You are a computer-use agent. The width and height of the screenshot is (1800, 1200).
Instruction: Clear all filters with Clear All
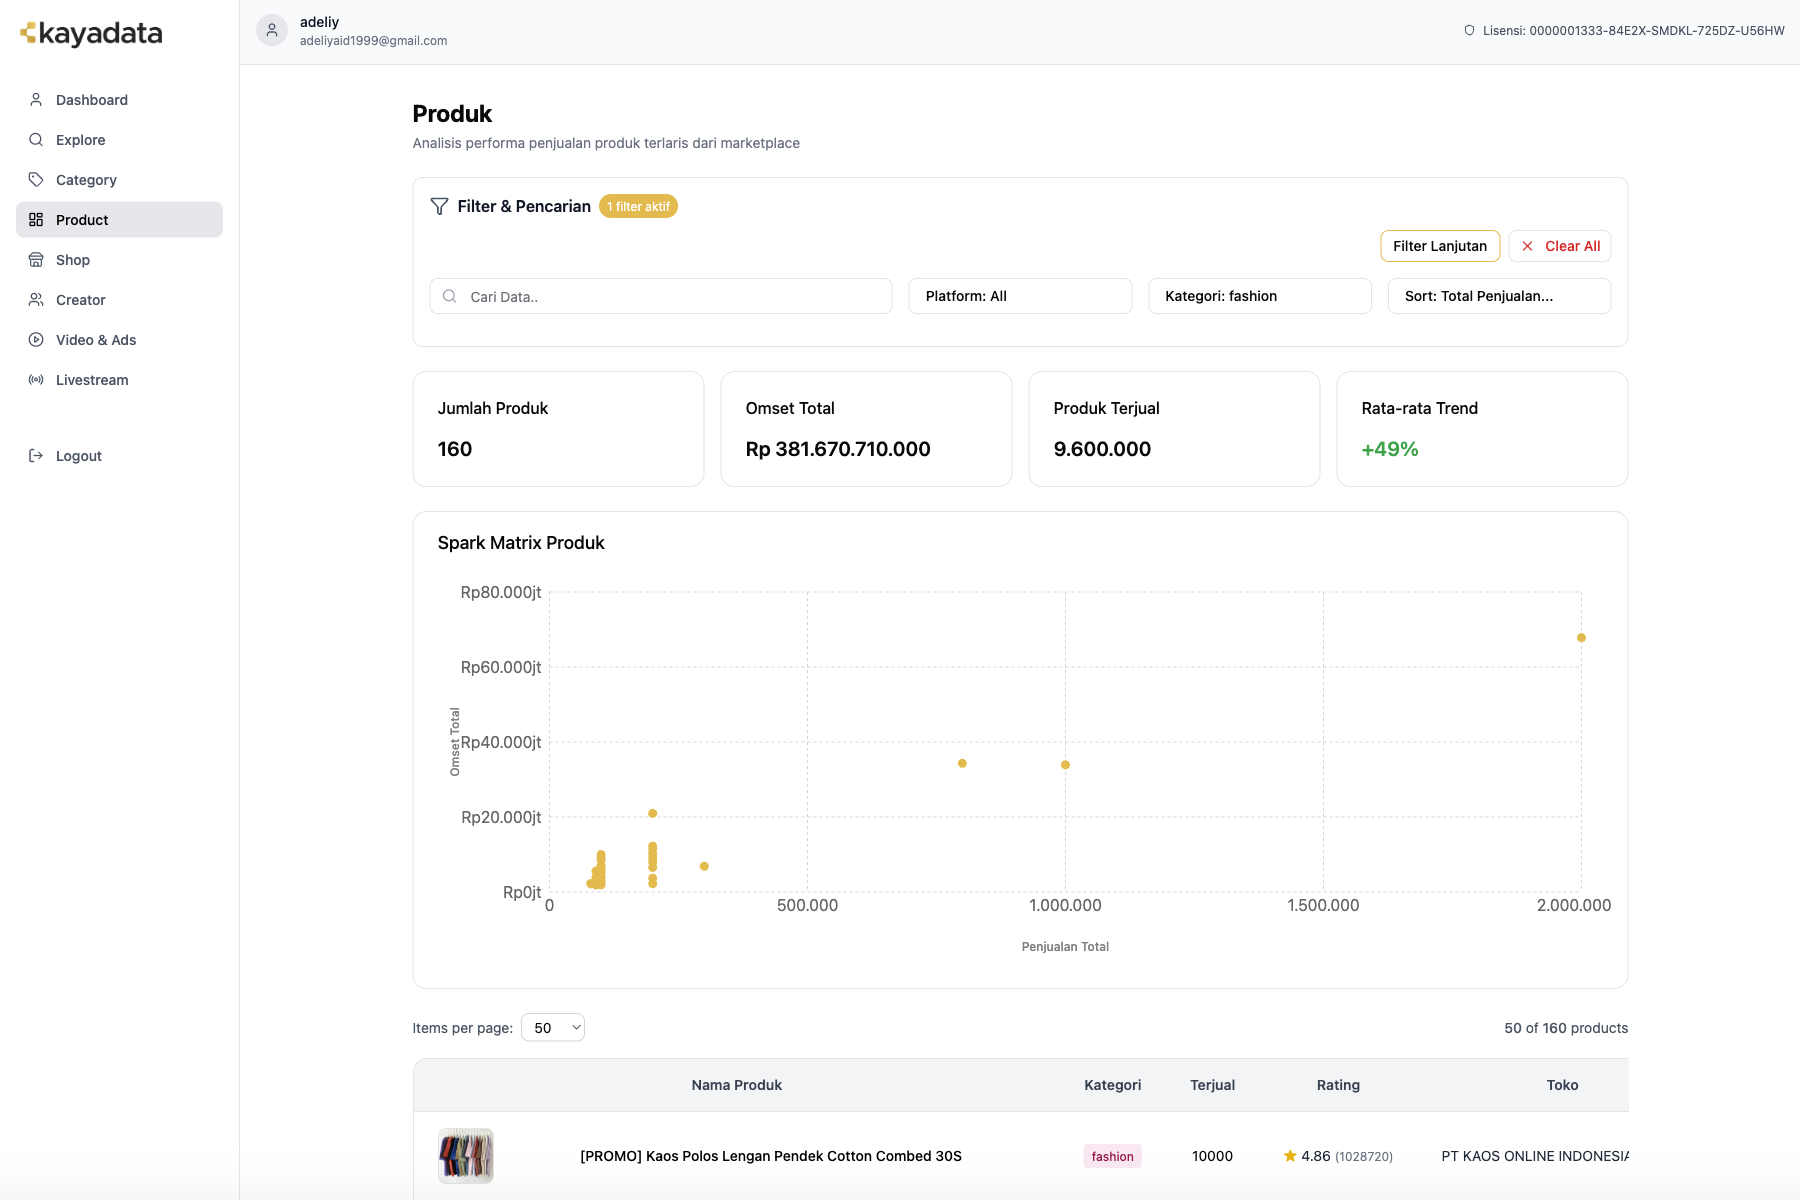1560,246
